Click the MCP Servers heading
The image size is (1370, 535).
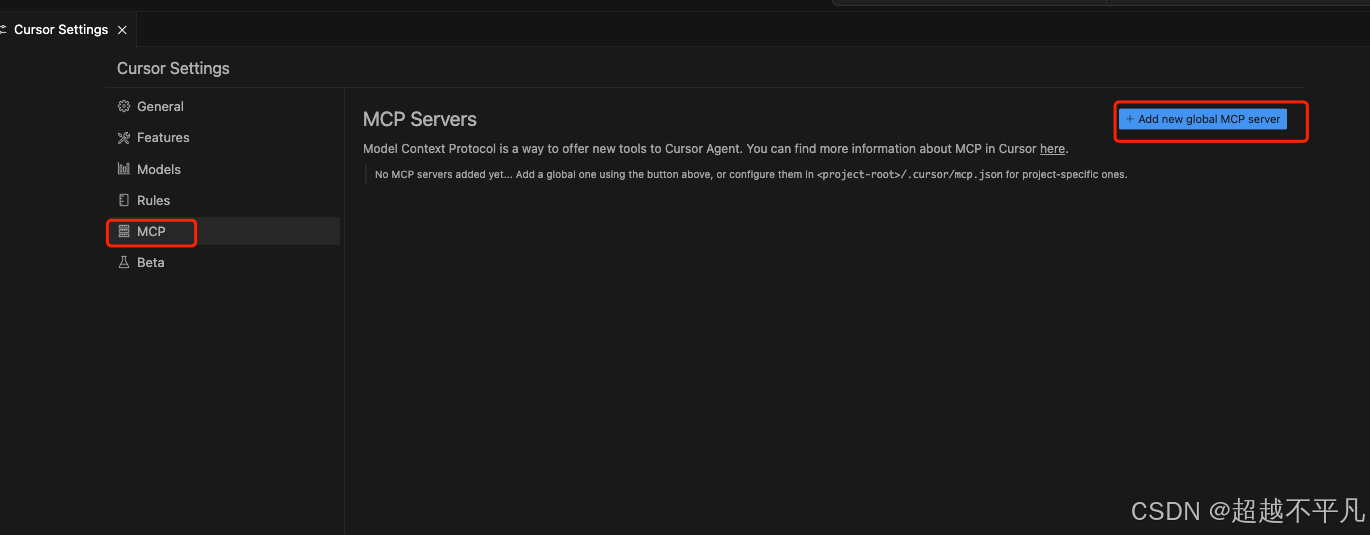(420, 119)
